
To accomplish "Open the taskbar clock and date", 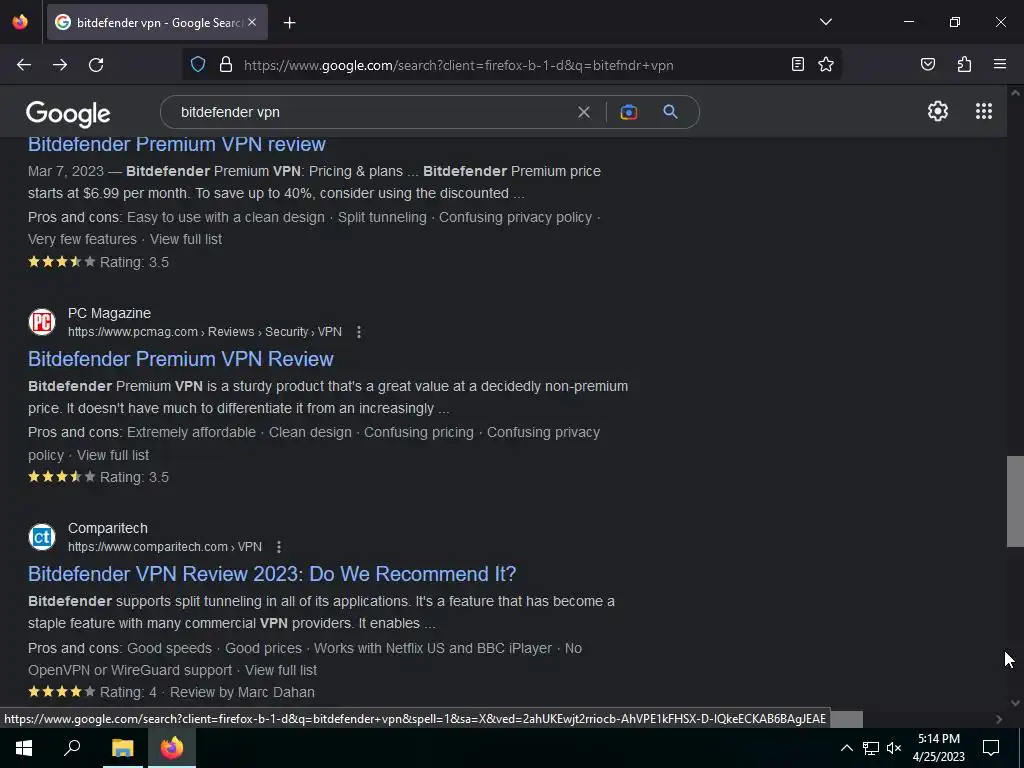I will pyautogui.click(x=938, y=748).
